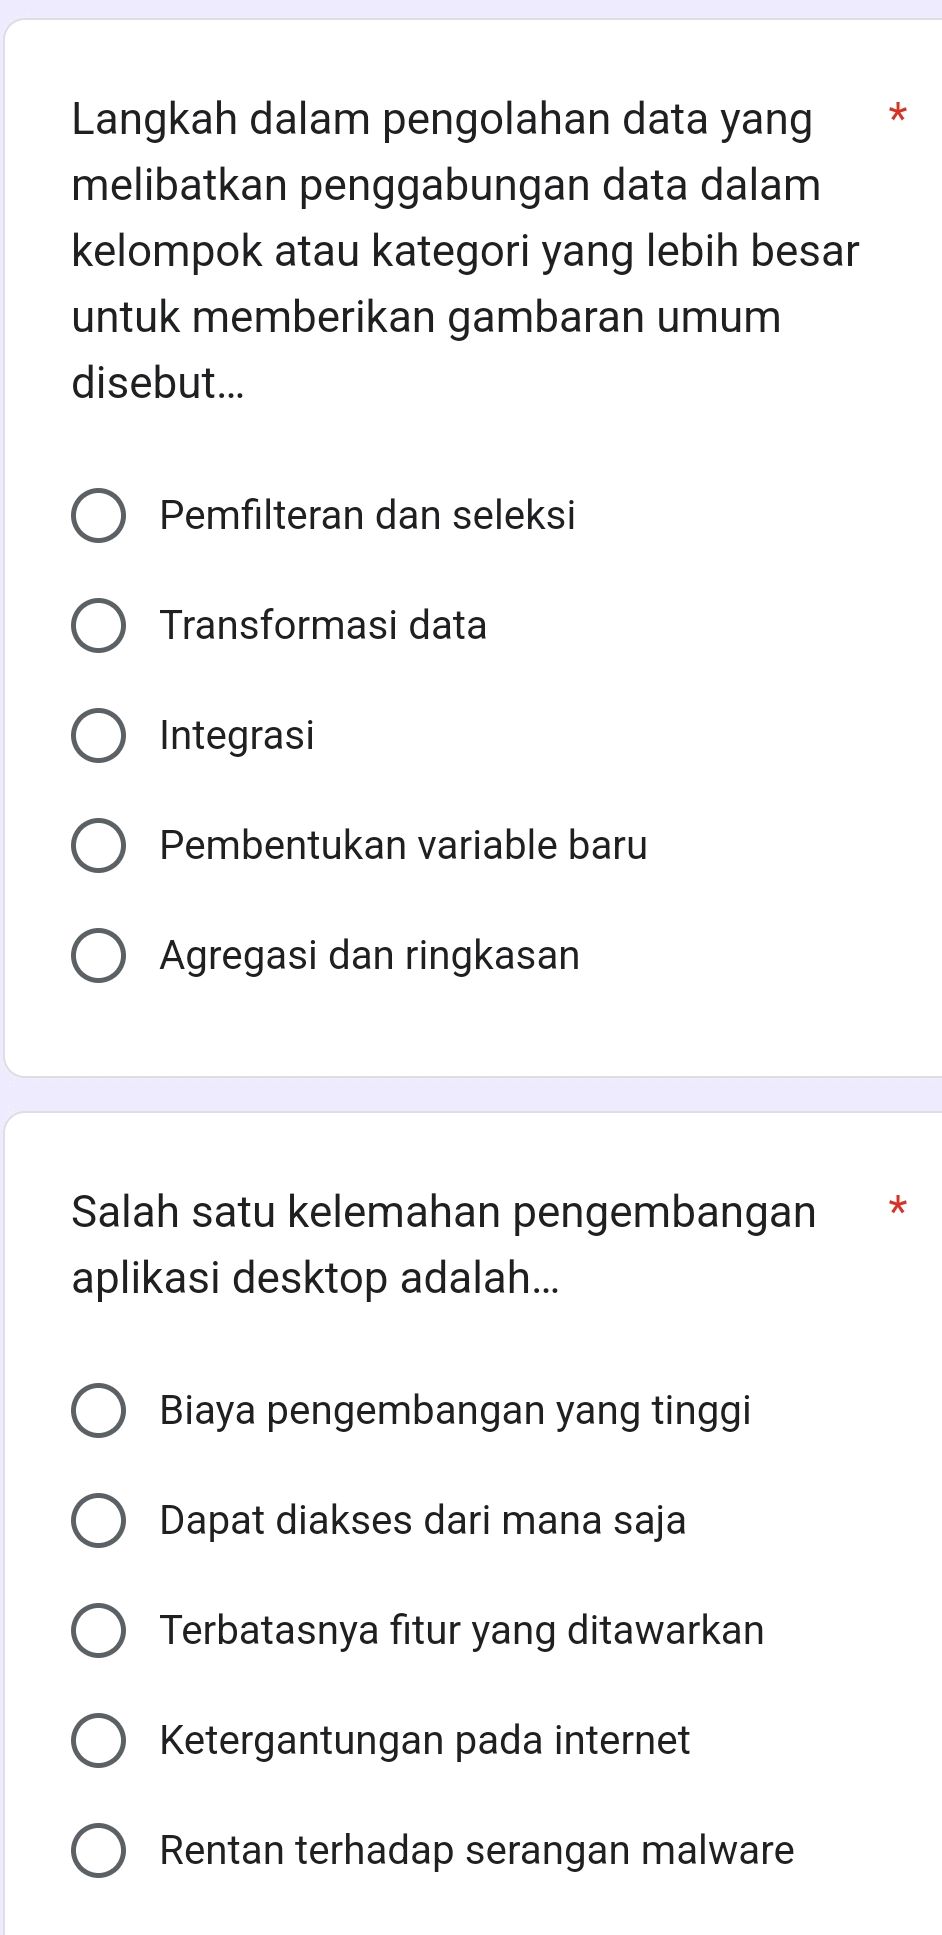Image resolution: width=942 pixels, height=1935 pixels.
Task: Click the label text 'Ketergantungan pada internet'
Action: pyautogui.click(x=424, y=1740)
